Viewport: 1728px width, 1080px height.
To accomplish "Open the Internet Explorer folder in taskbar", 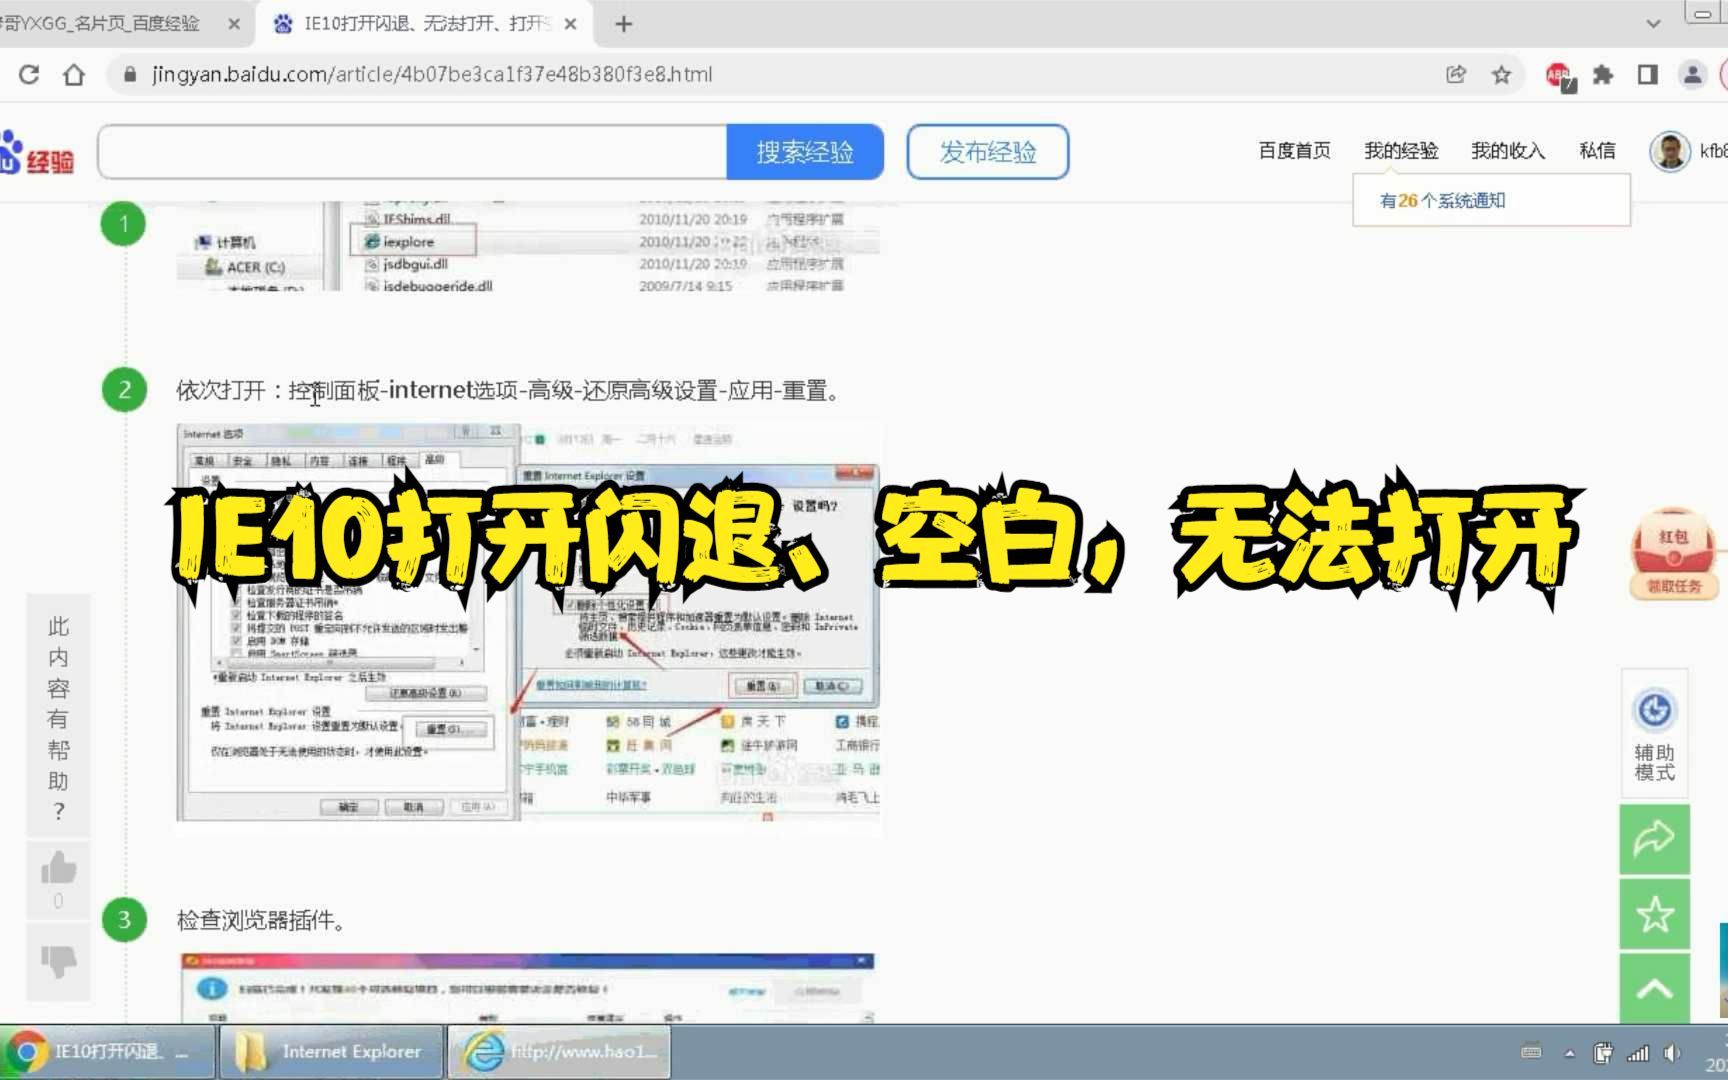I will coord(331,1052).
